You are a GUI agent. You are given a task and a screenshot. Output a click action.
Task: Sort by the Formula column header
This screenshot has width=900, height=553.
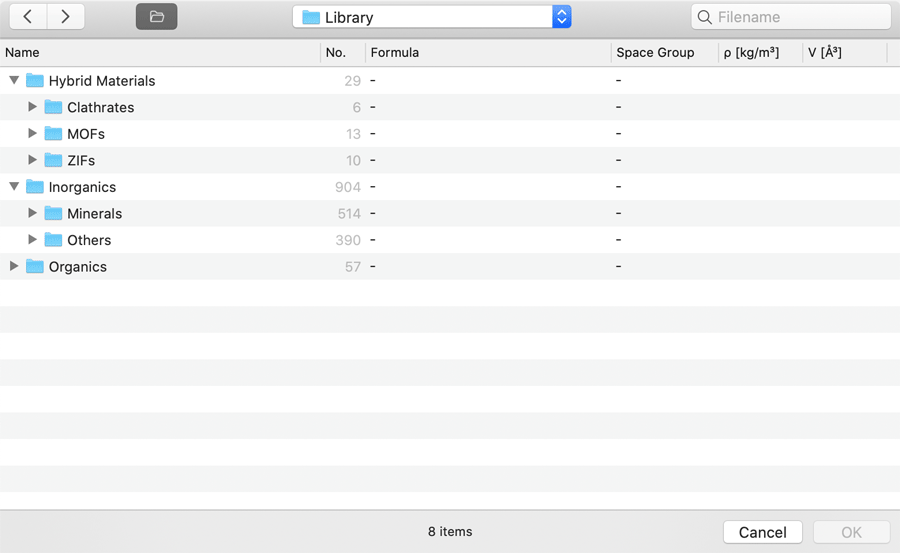point(487,53)
